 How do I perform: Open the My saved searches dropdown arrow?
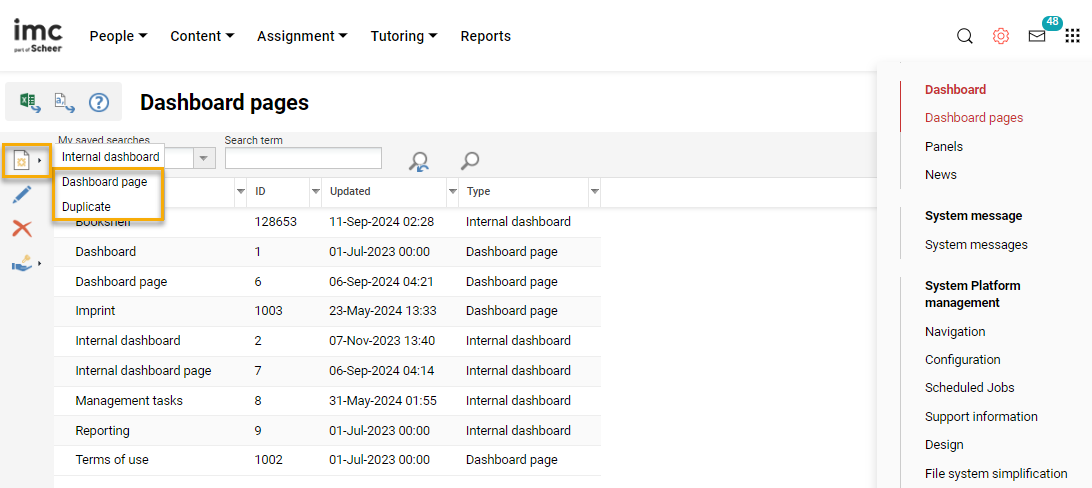pyautogui.click(x=204, y=158)
